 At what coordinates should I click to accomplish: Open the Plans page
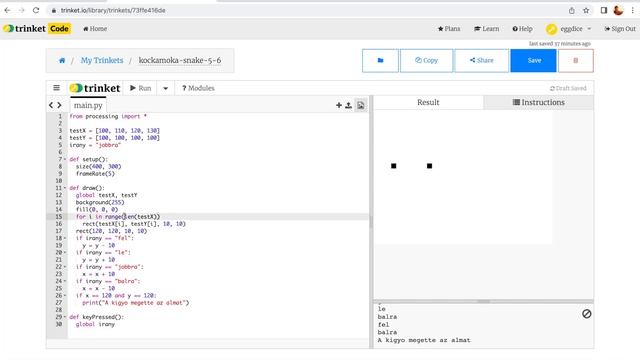coord(449,29)
